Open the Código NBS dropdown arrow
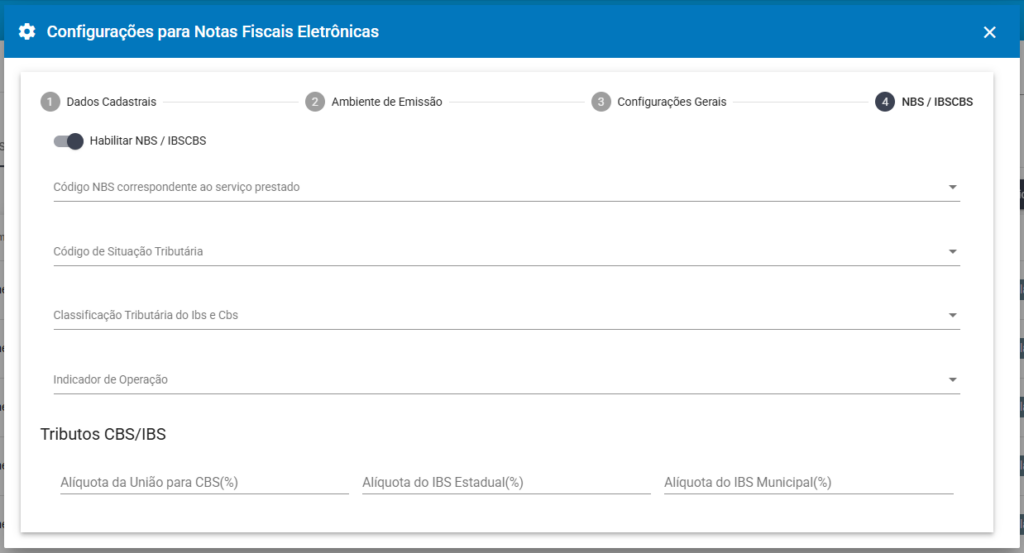The height and width of the screenshot is (553, 1024). tap(952, 187)
